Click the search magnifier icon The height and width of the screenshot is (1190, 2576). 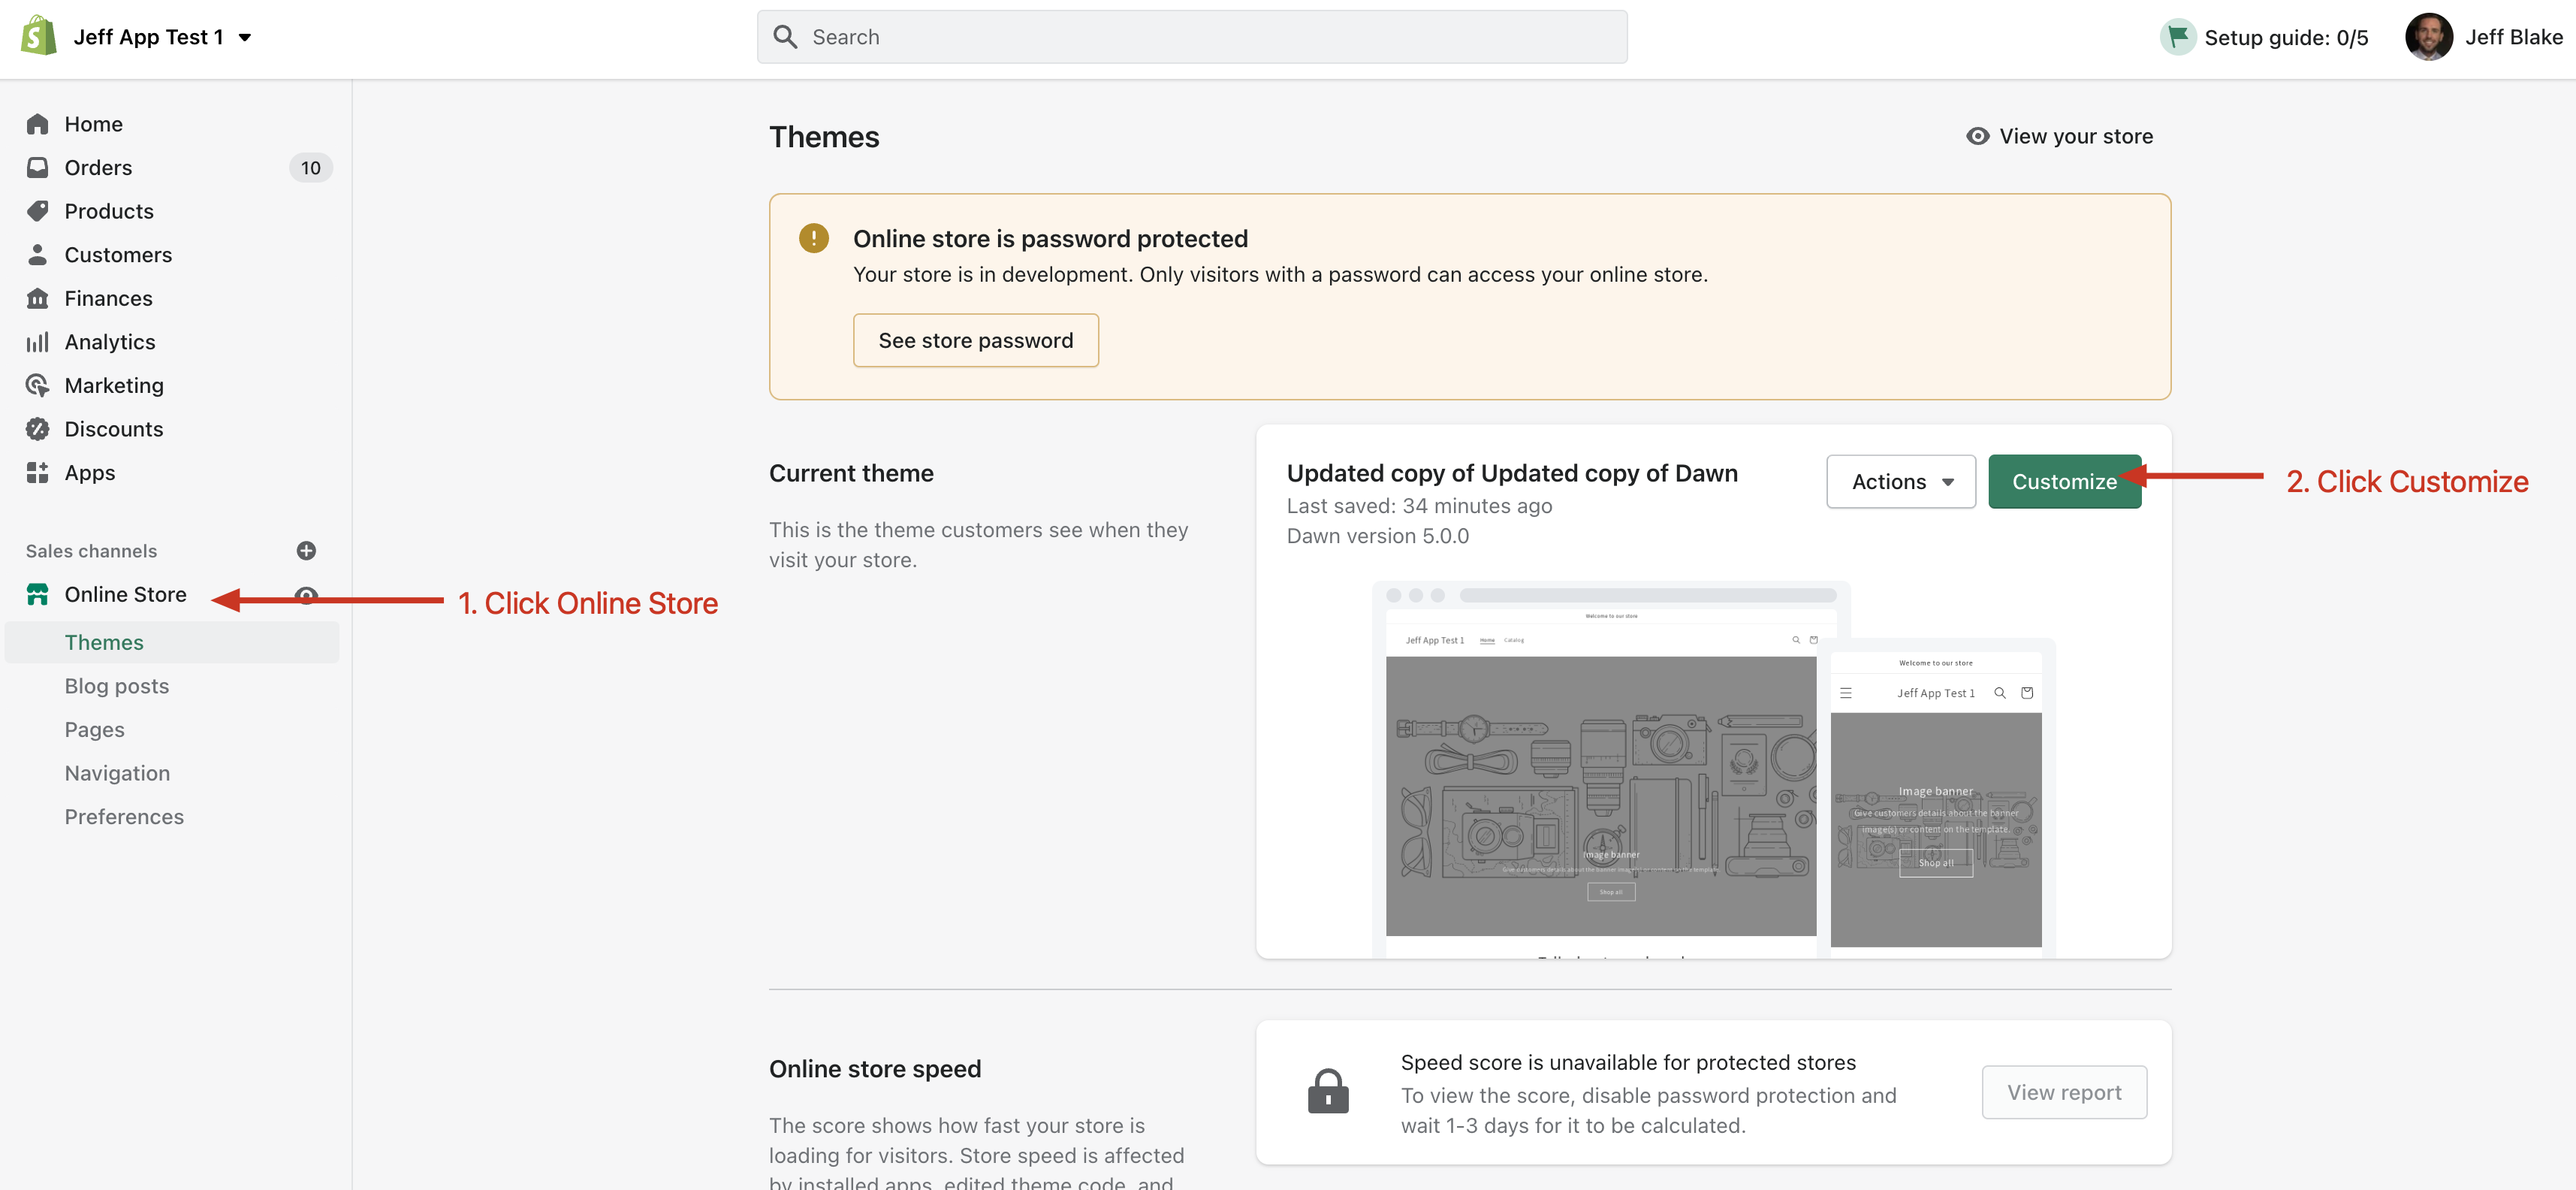pos(785,37)
